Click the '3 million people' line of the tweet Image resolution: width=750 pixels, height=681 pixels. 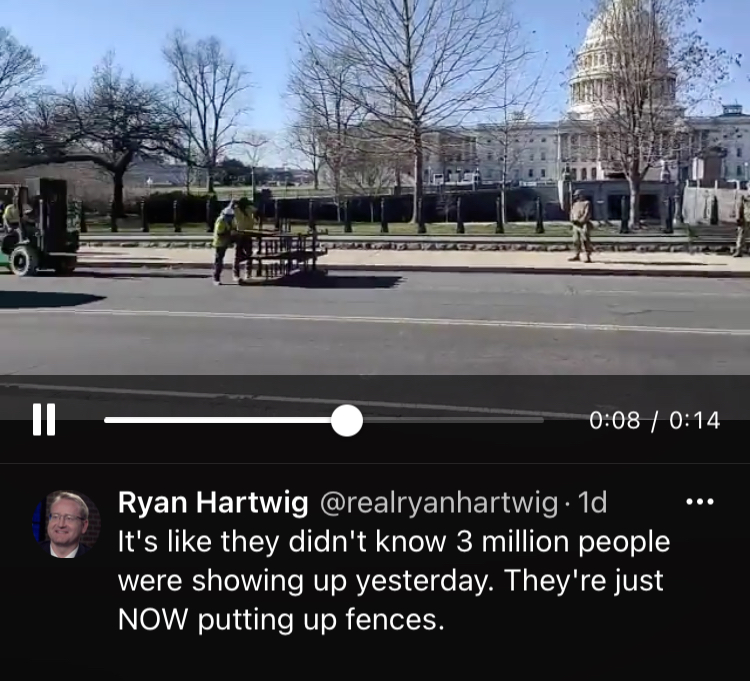click(394, 542)
